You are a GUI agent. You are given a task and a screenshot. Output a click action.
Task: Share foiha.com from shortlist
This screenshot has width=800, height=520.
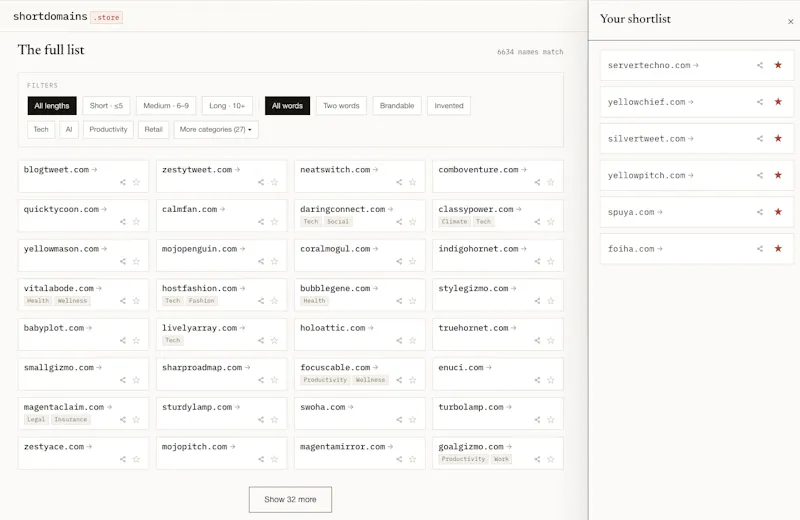point(760,249)
